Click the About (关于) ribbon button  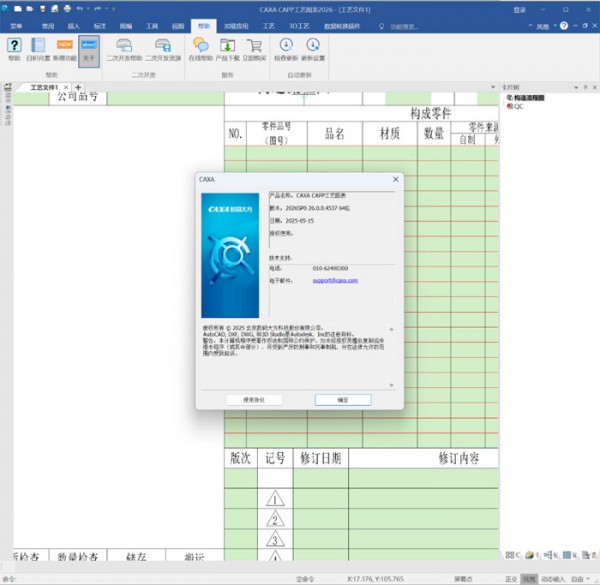(89, 51)
